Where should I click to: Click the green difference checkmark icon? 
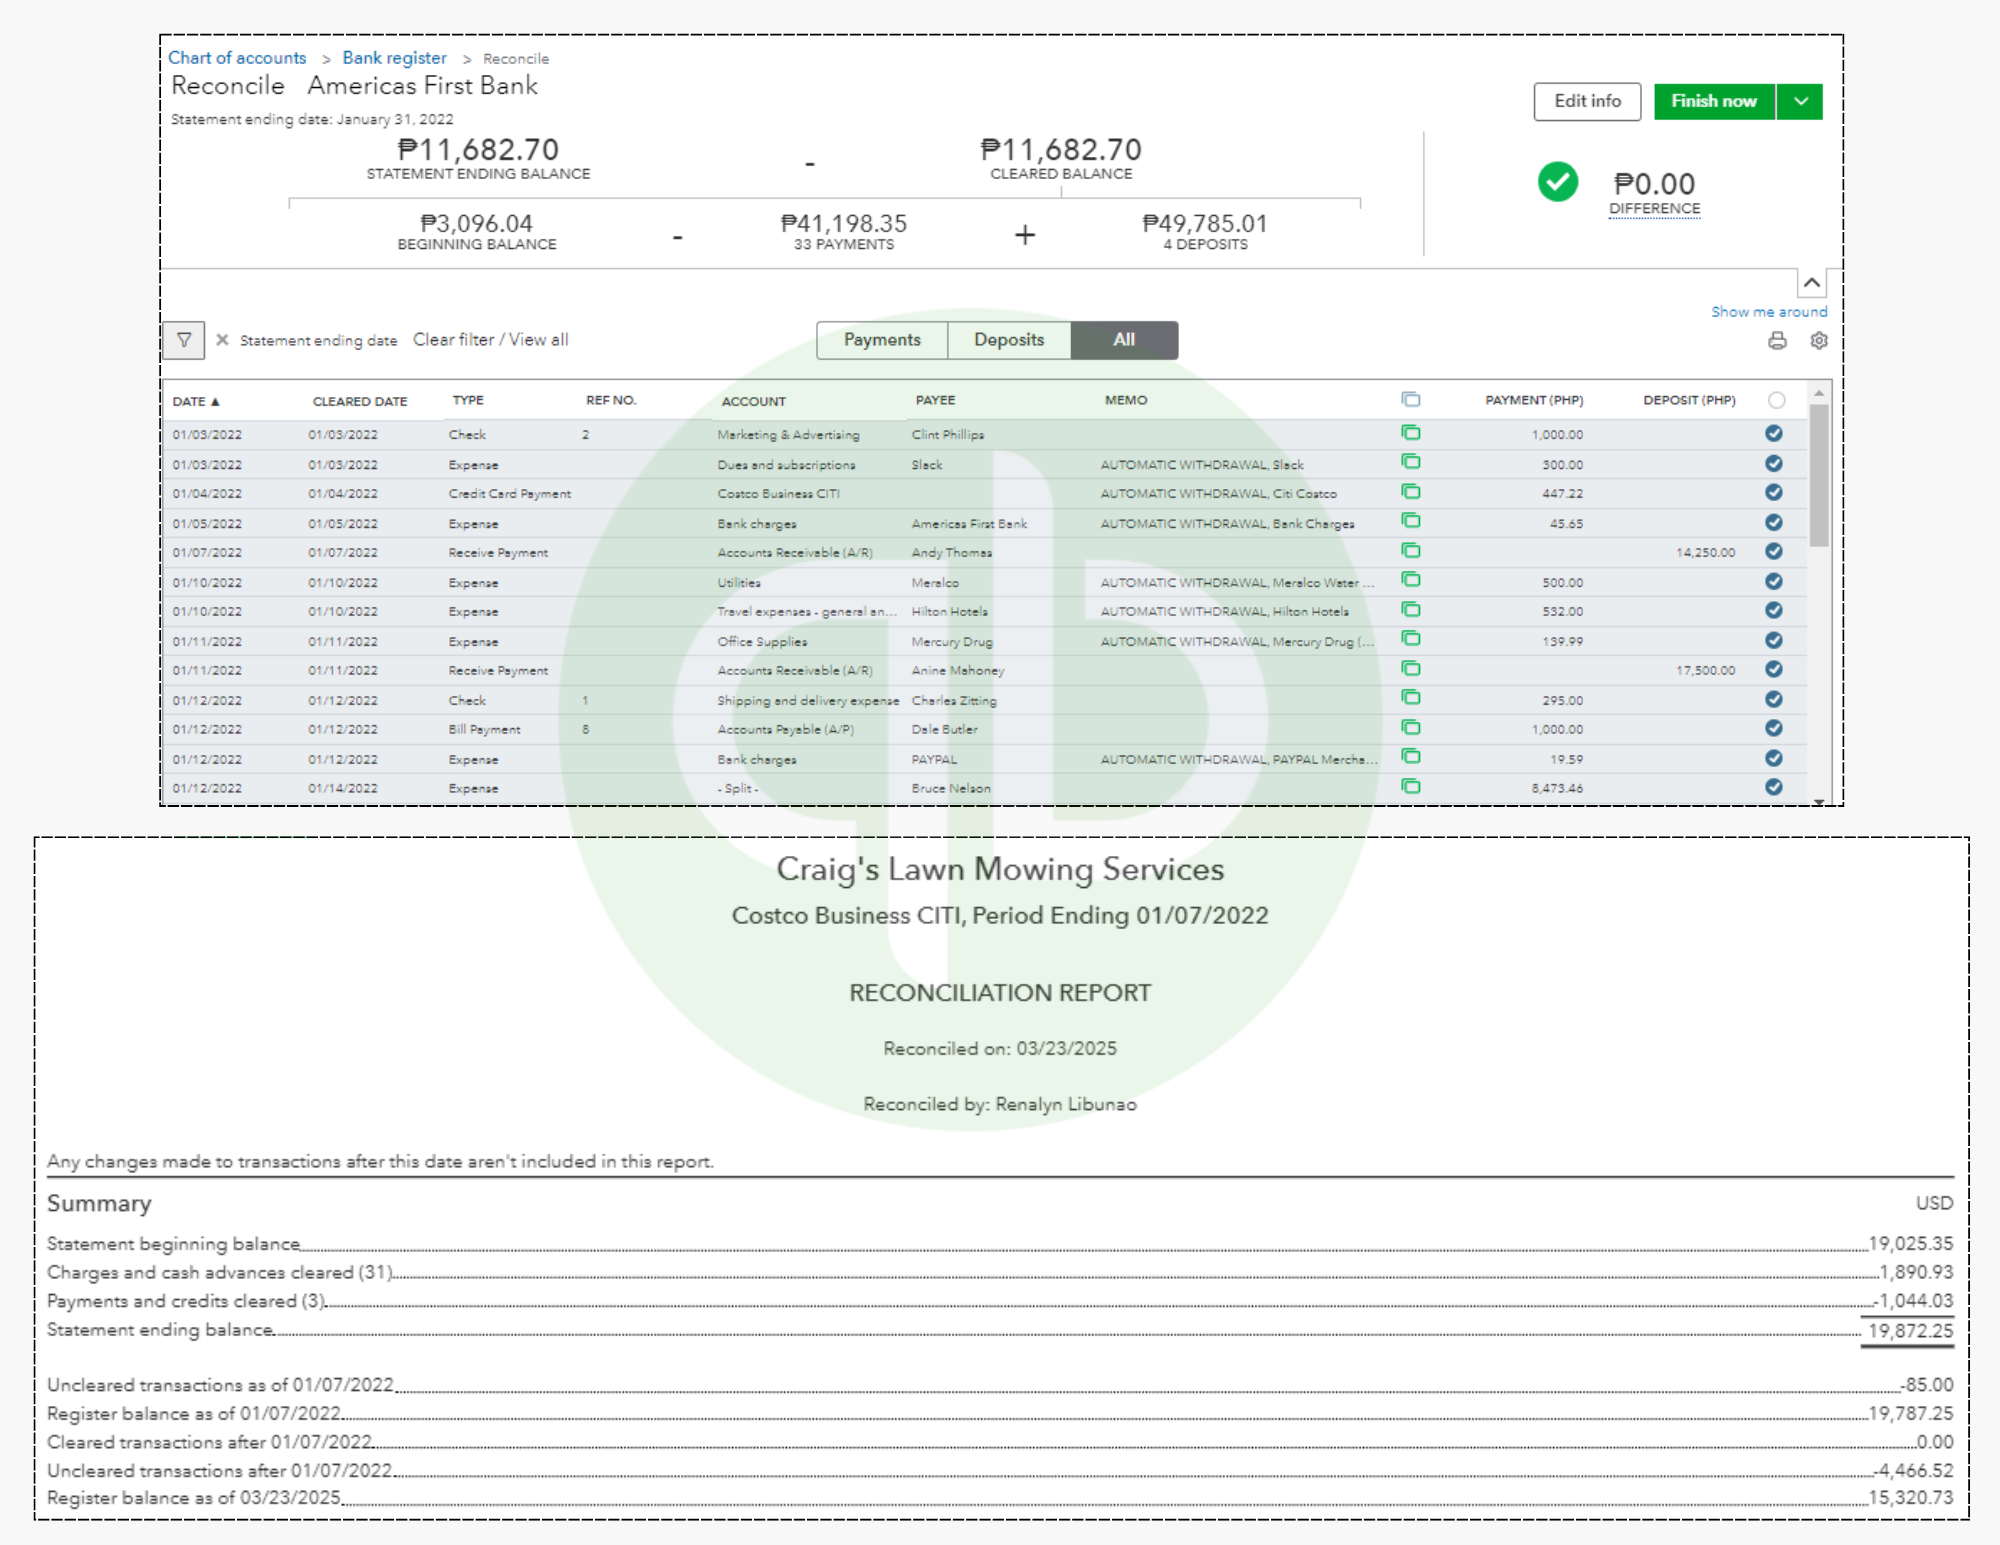[1557, 182]
